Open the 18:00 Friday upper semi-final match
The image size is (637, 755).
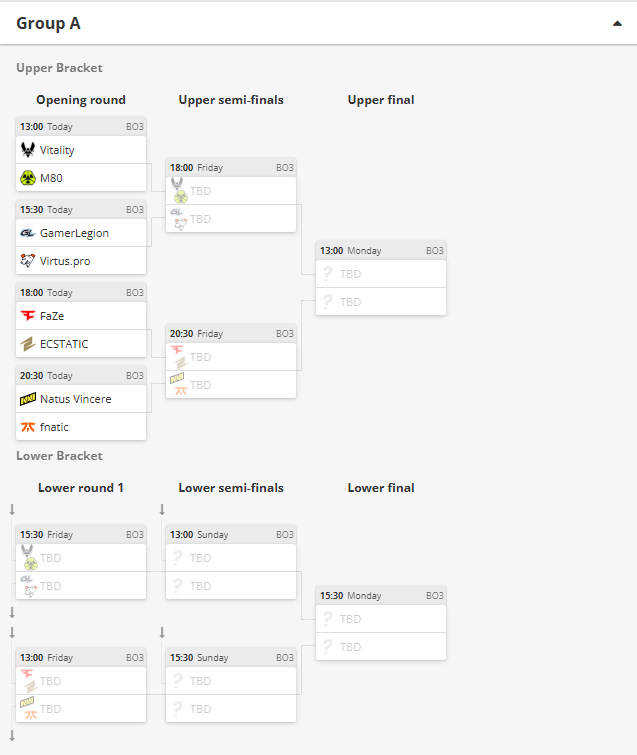231,195
